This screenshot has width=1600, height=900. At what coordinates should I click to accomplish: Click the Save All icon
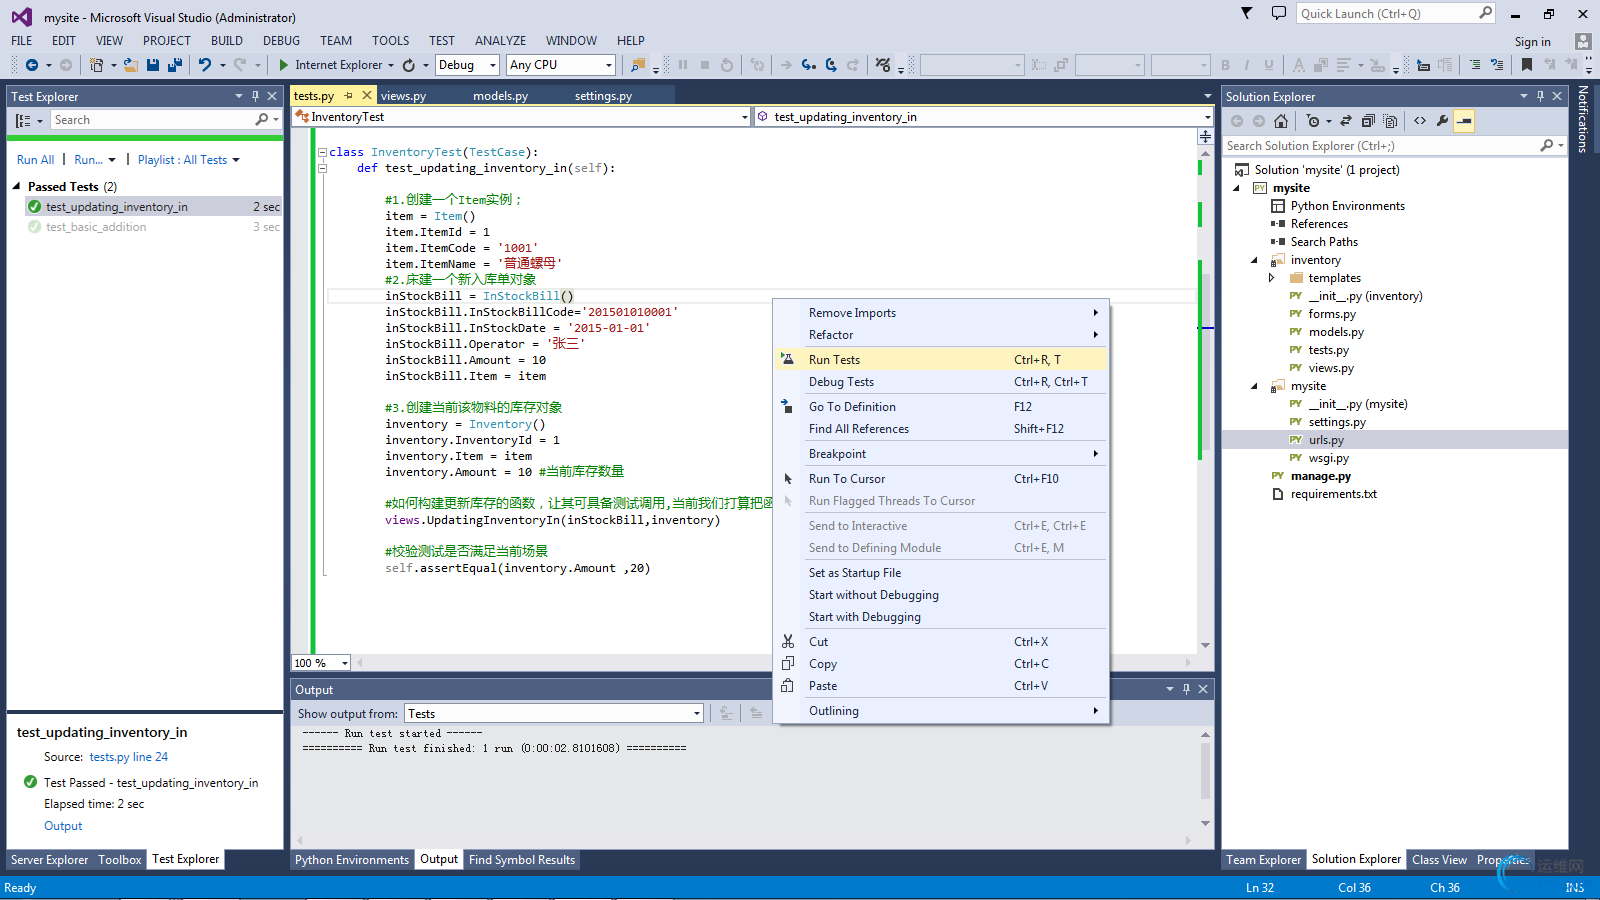[174, 65]
